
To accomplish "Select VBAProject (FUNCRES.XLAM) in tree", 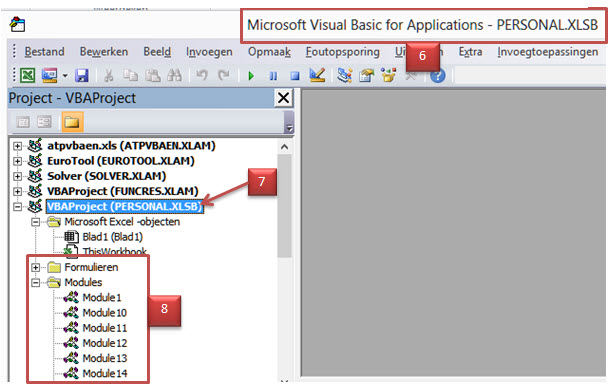I will [x=123, y=191].
